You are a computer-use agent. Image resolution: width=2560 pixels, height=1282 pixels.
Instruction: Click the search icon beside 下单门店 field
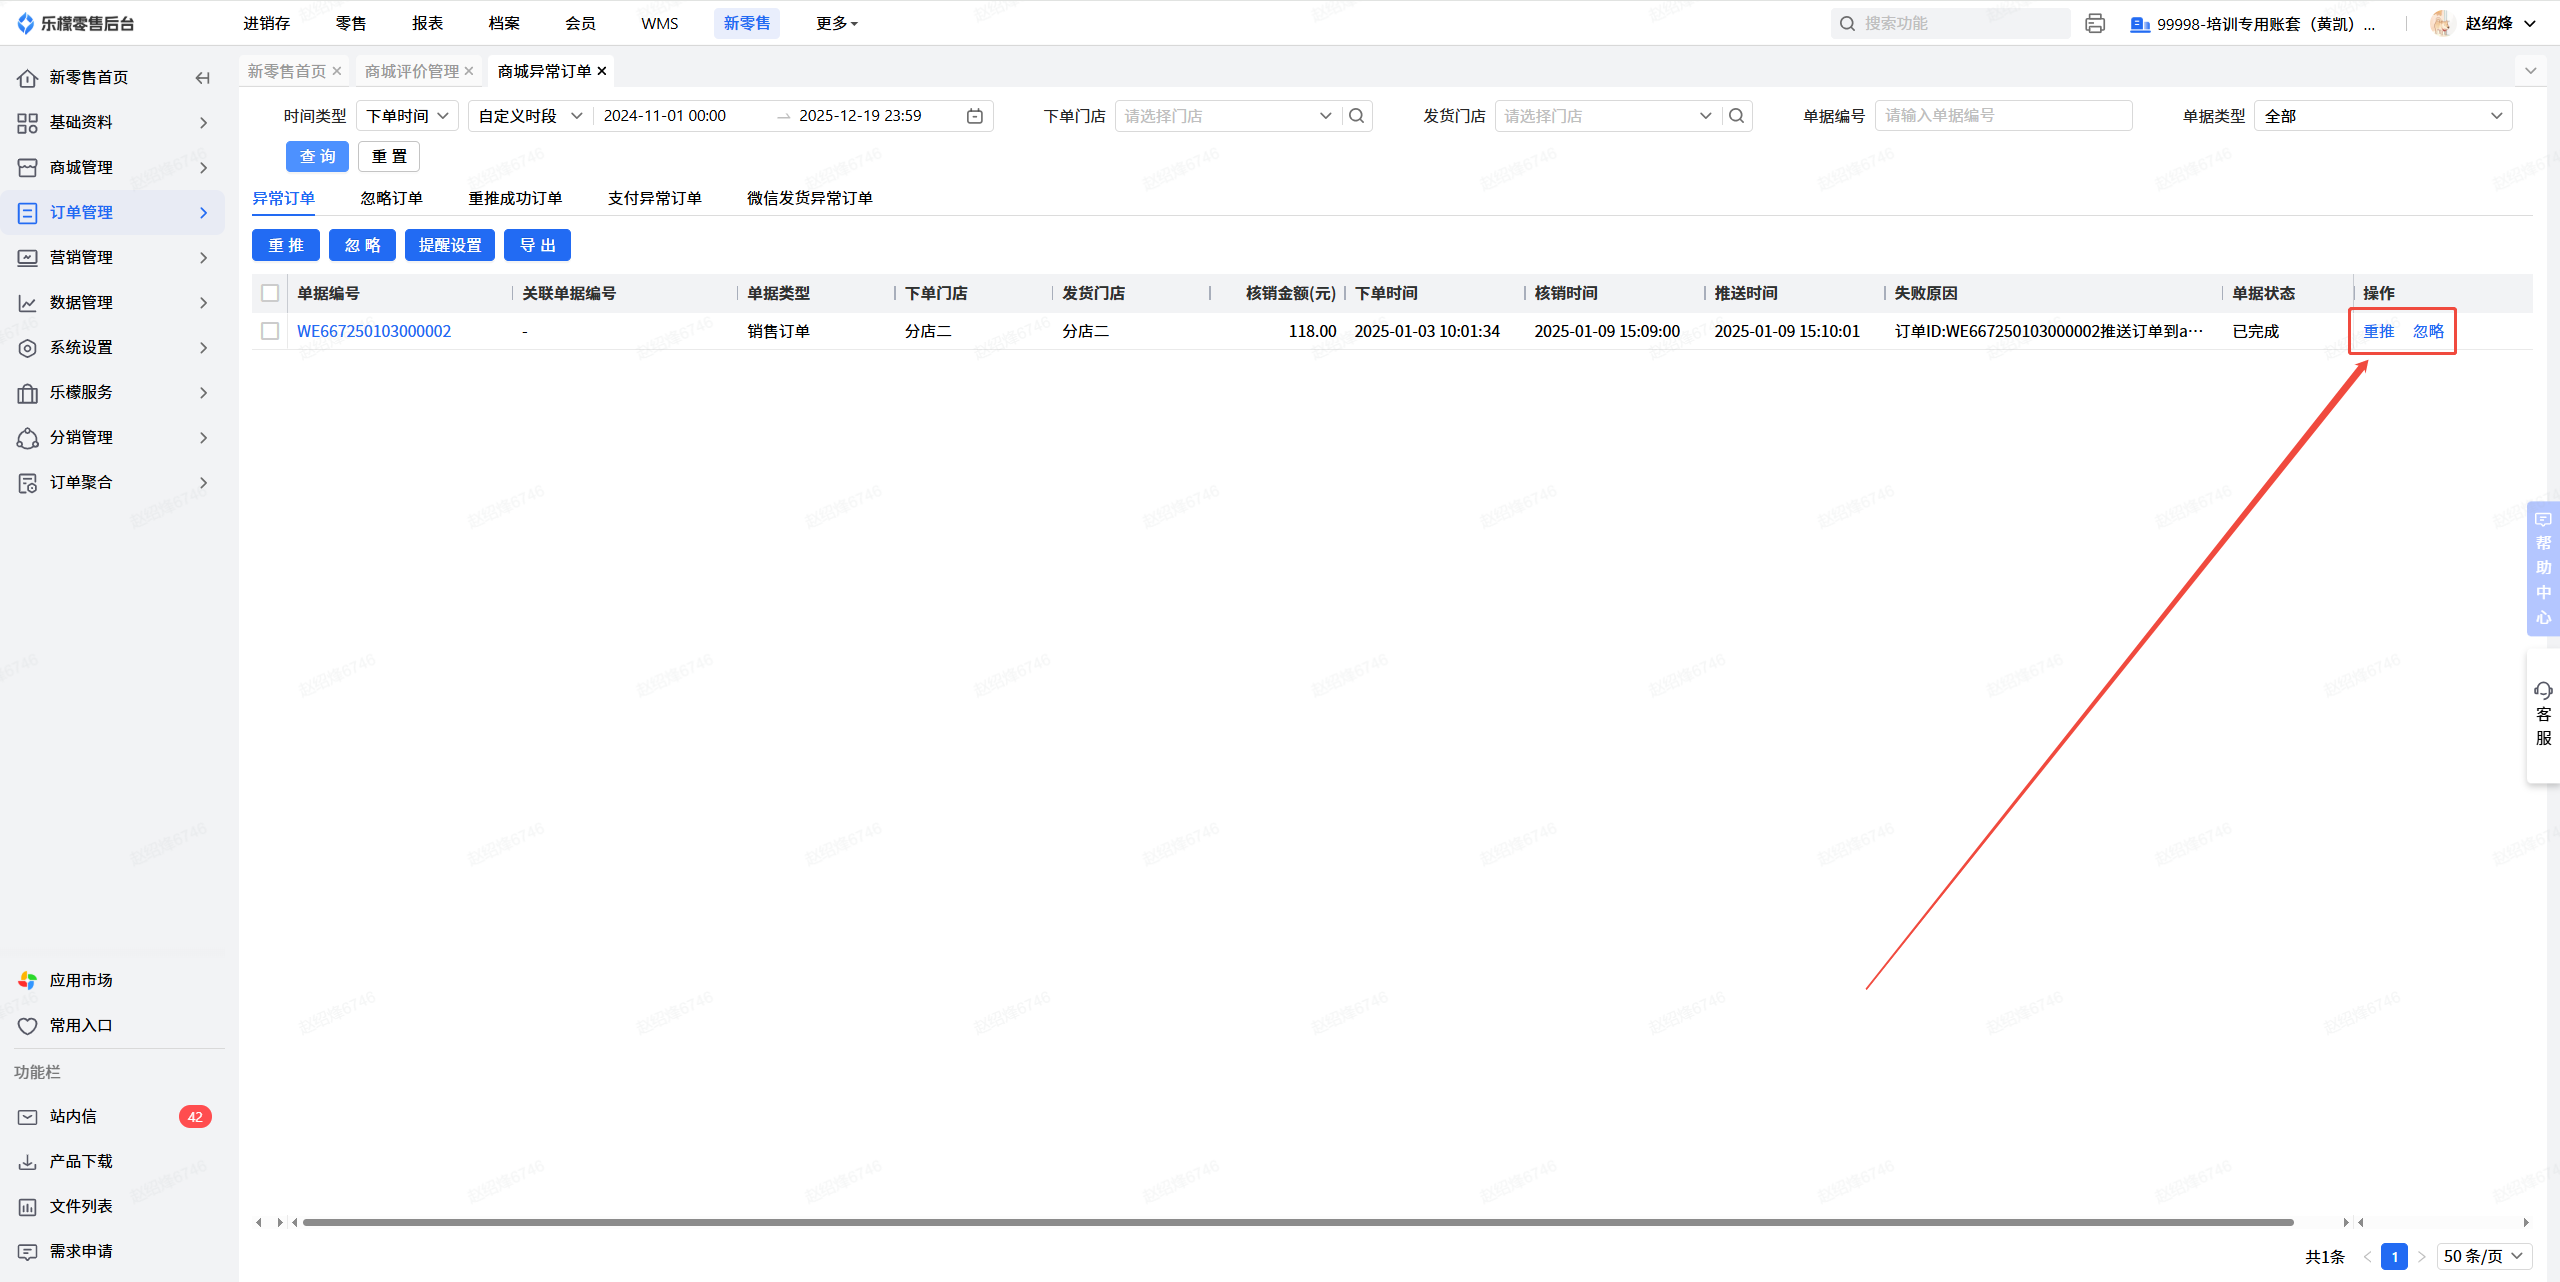pyautogui.click(x=1357, y=116)
